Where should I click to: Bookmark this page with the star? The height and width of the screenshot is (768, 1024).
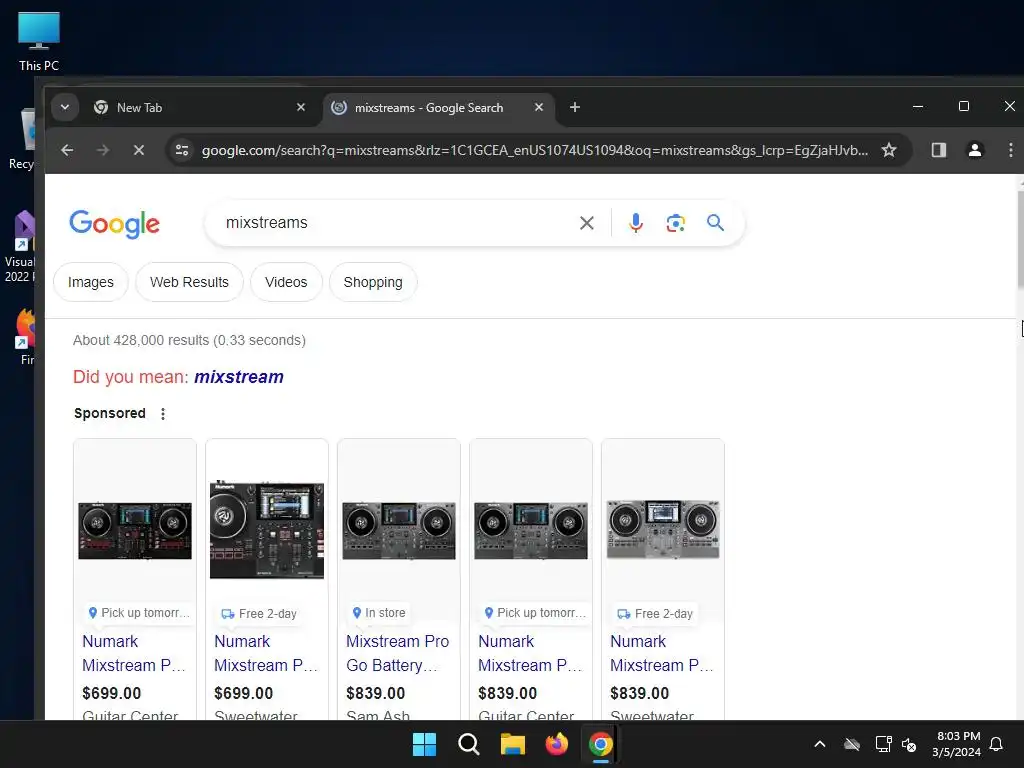click(x=889, y=150)
